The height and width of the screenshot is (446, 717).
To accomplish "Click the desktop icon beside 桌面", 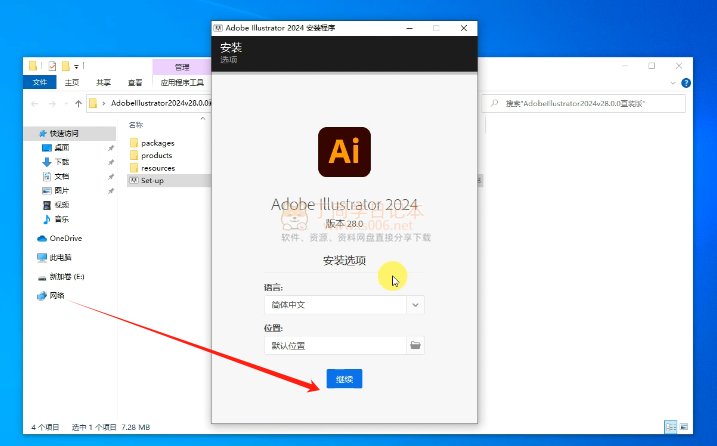I will tap(47, 147).
